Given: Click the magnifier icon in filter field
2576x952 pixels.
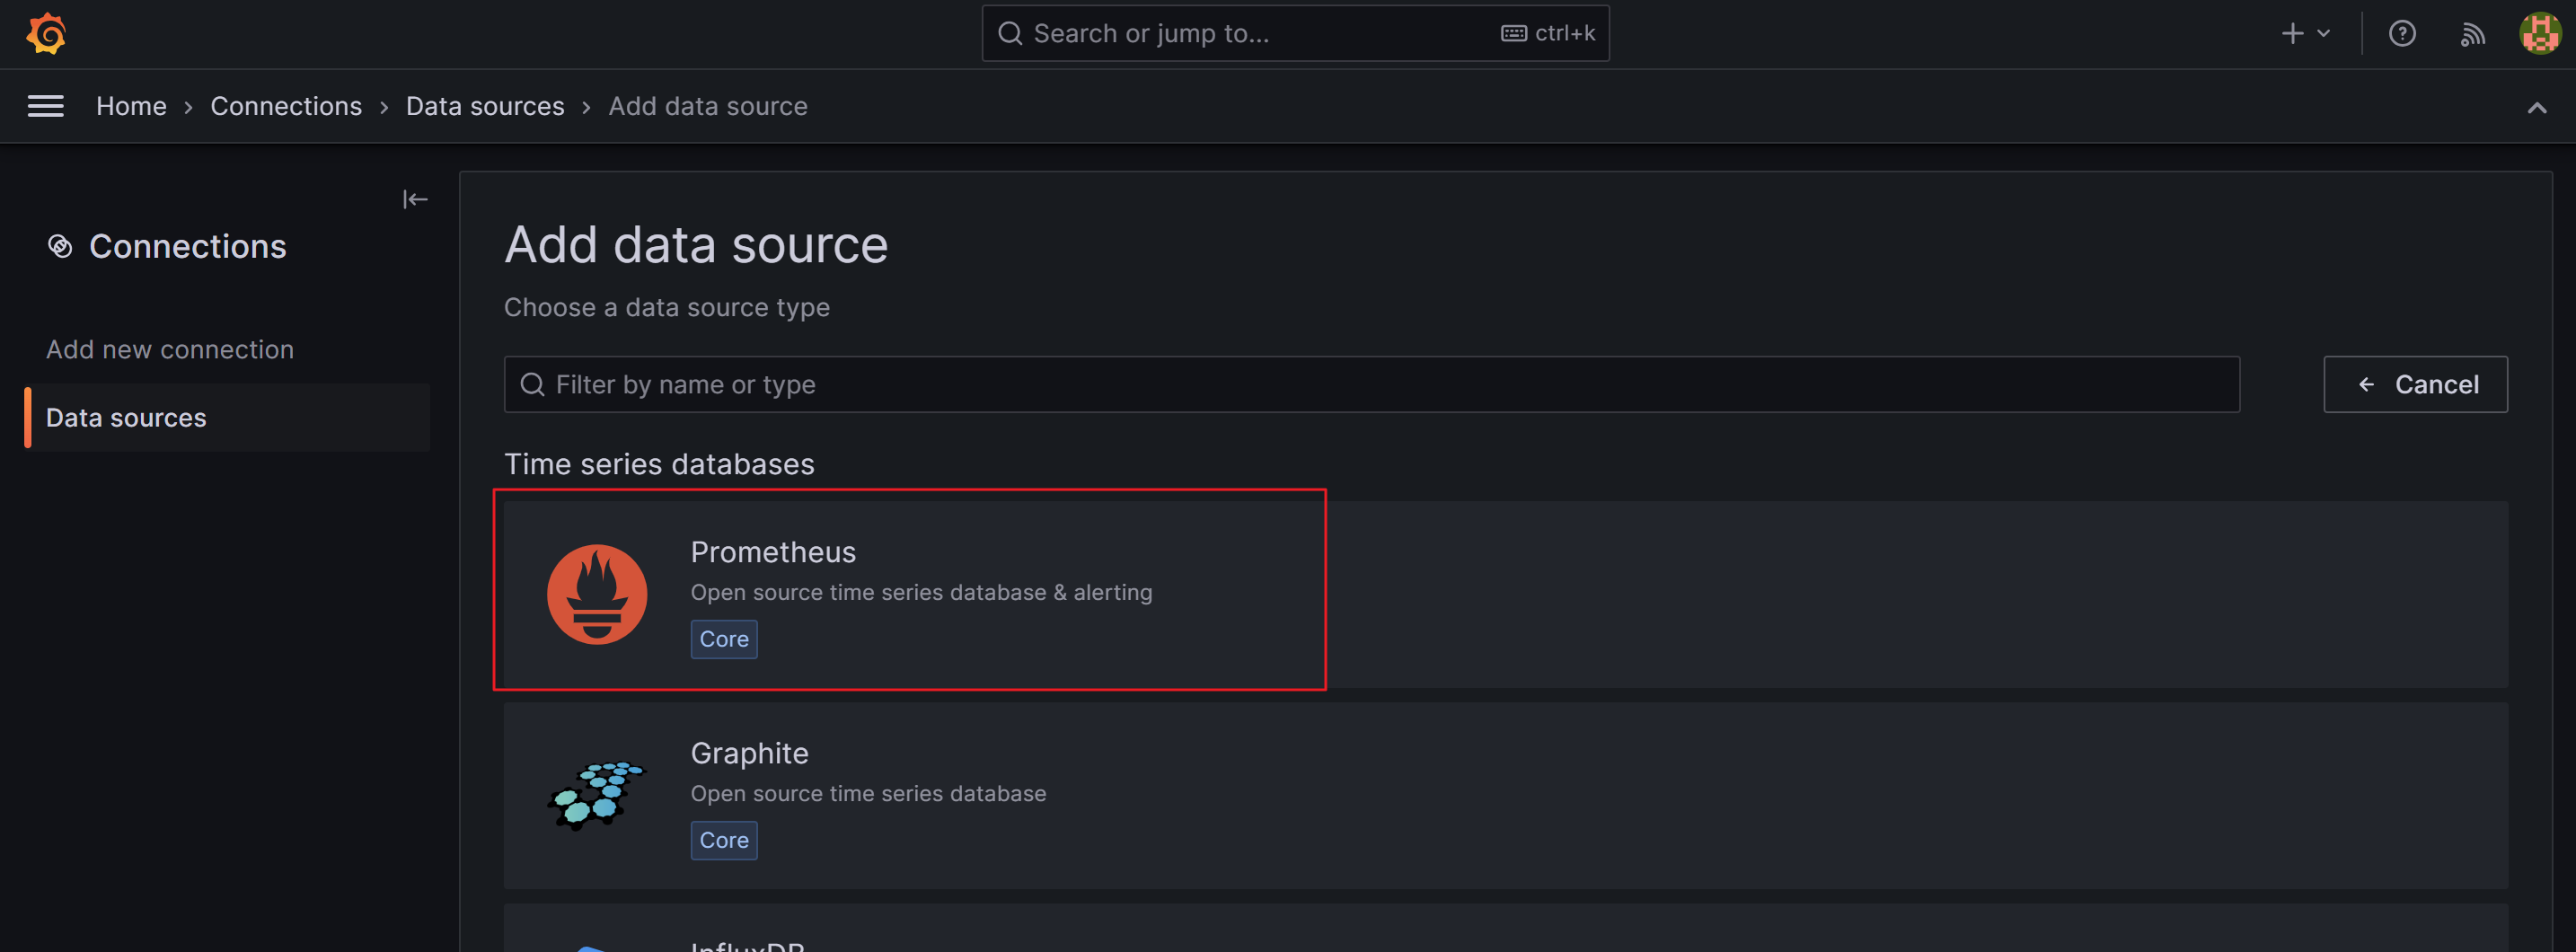Looking at the screenshot, I should pyautogui.click(x=532, y=384).
